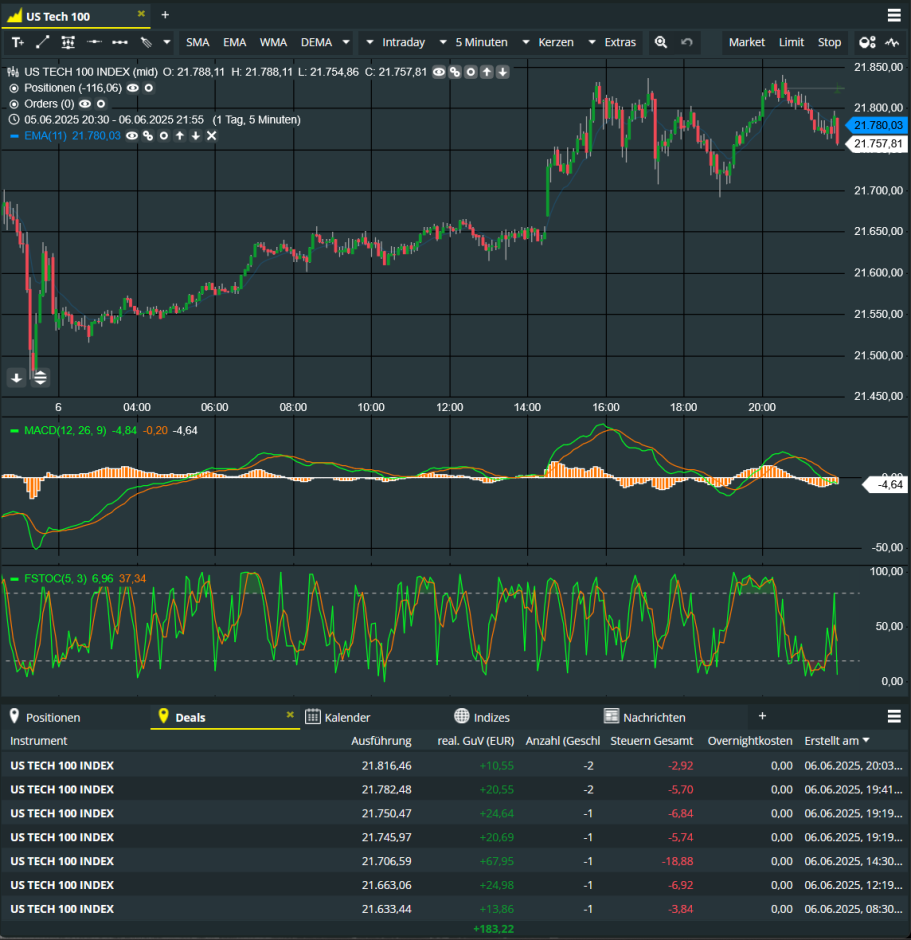Image resolution: width=911 pixels, height=940 pixels.
Task: Place a Market order
Action: (x=747, y=43)
